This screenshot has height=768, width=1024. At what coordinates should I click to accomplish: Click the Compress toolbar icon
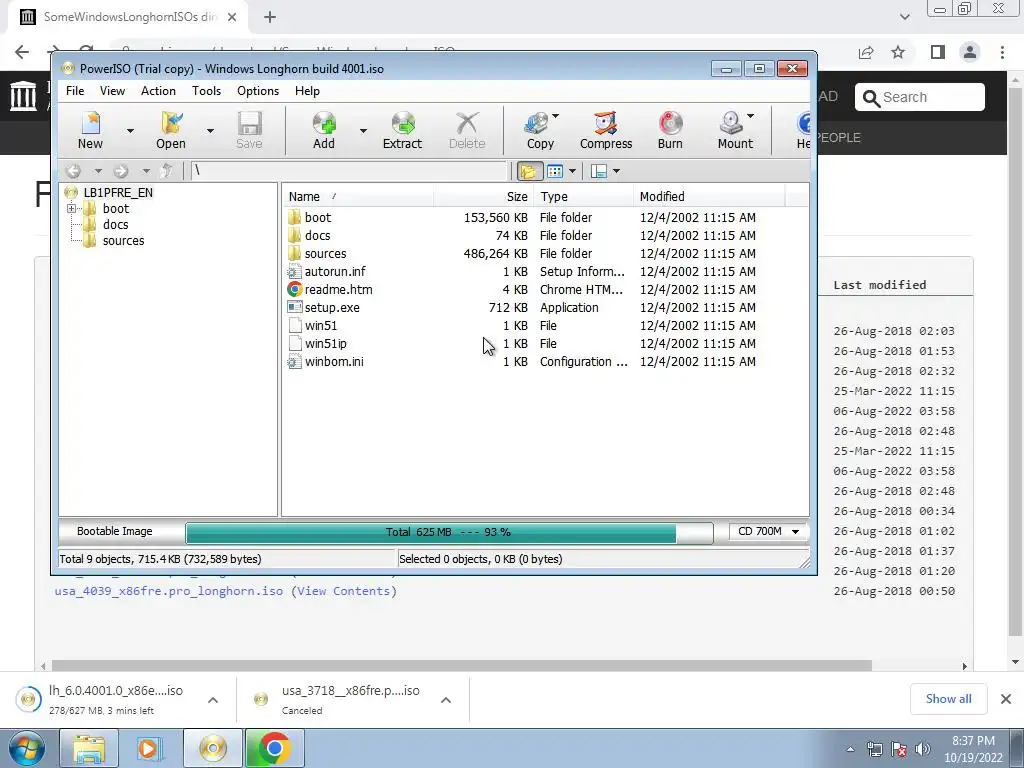(606, 131)
